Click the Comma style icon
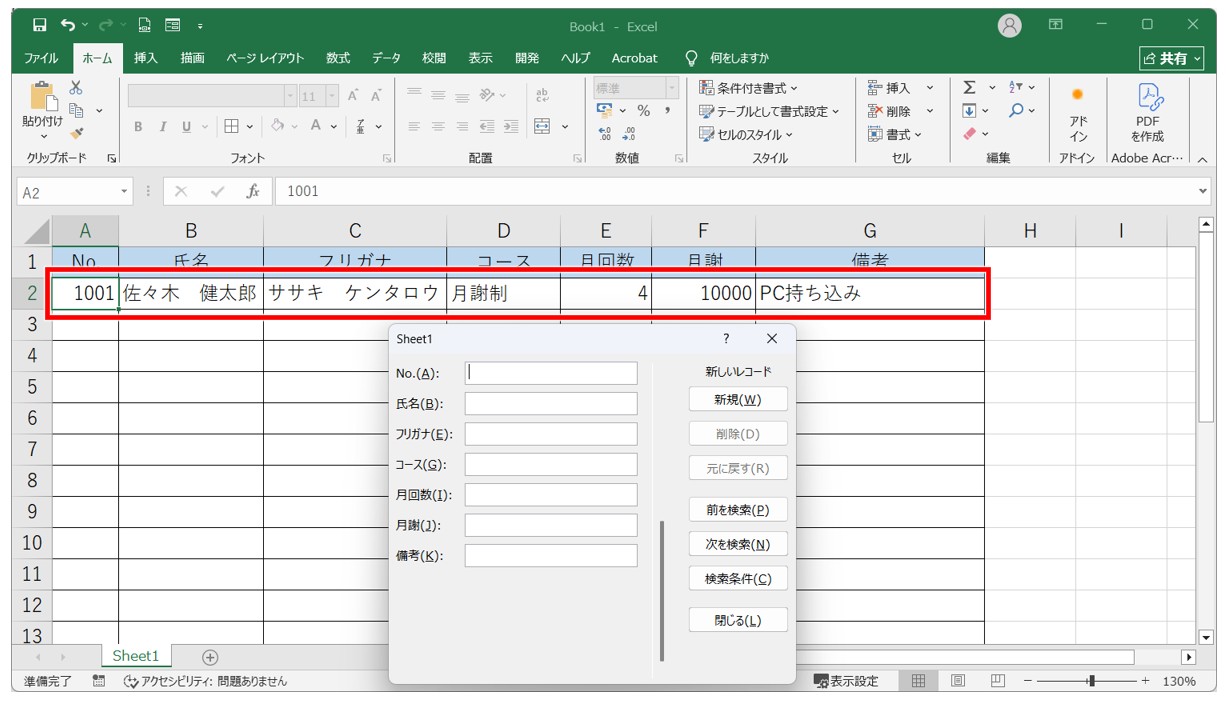The height and width of the screenshot is (702, 1226). [666, 111]
